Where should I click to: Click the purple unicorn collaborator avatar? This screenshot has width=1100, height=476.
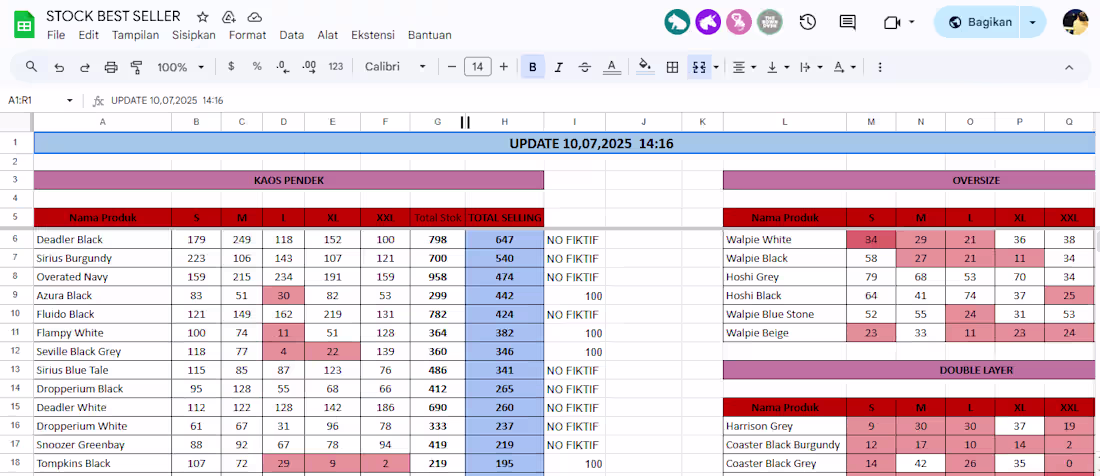[x=708, y=22]
